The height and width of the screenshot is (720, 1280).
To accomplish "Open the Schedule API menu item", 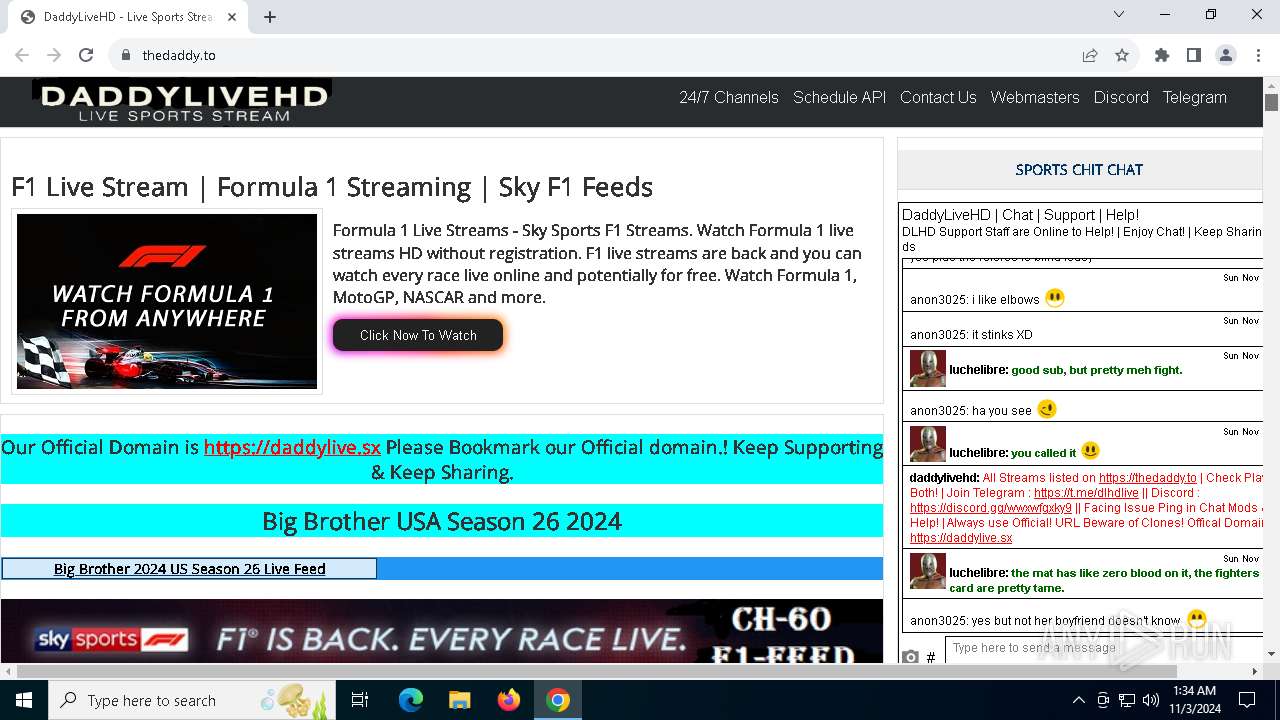I will [839, 97].
